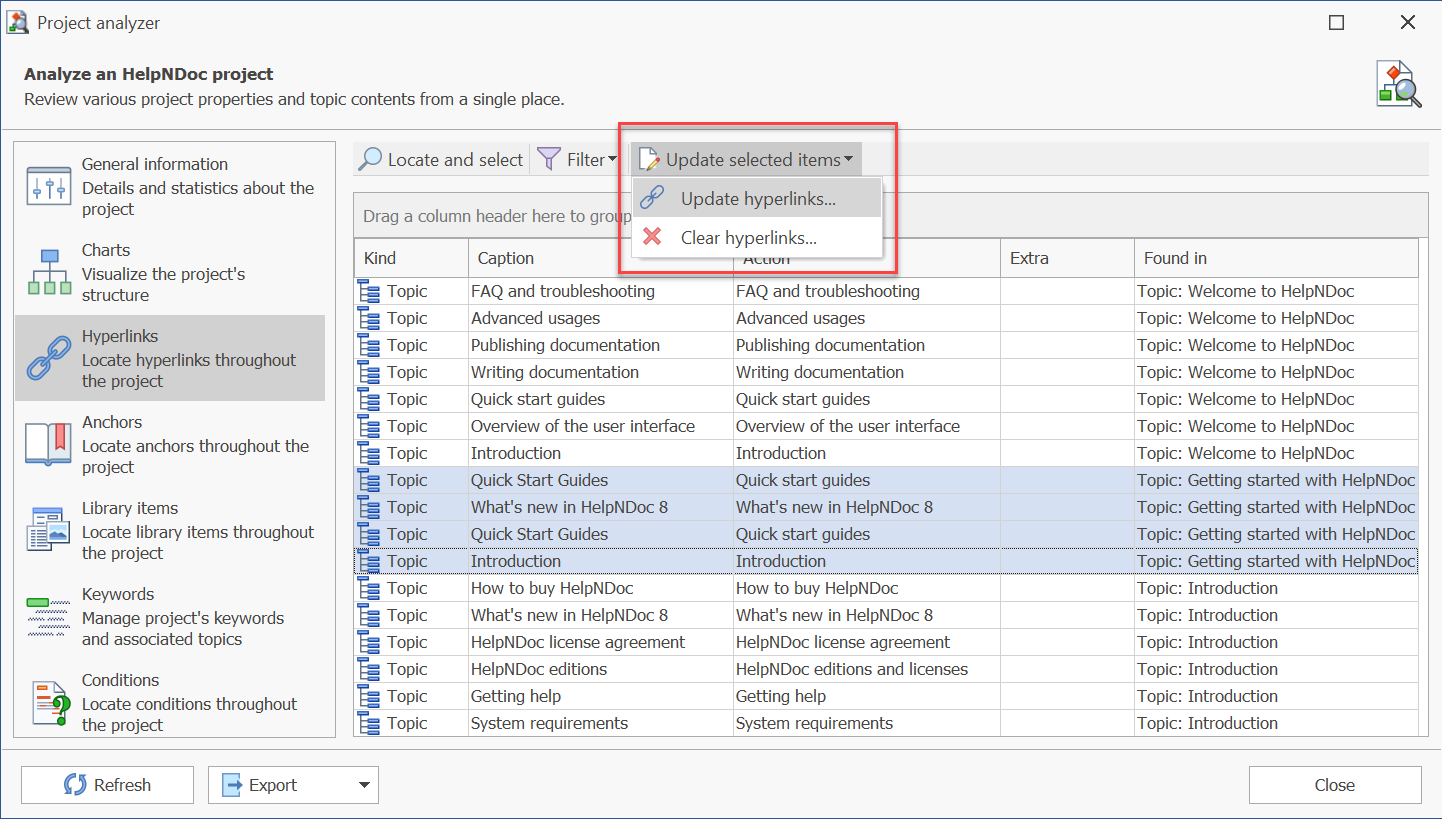Open the Anchors book icon
The image size is (1442, 819).
click(48, 445)
